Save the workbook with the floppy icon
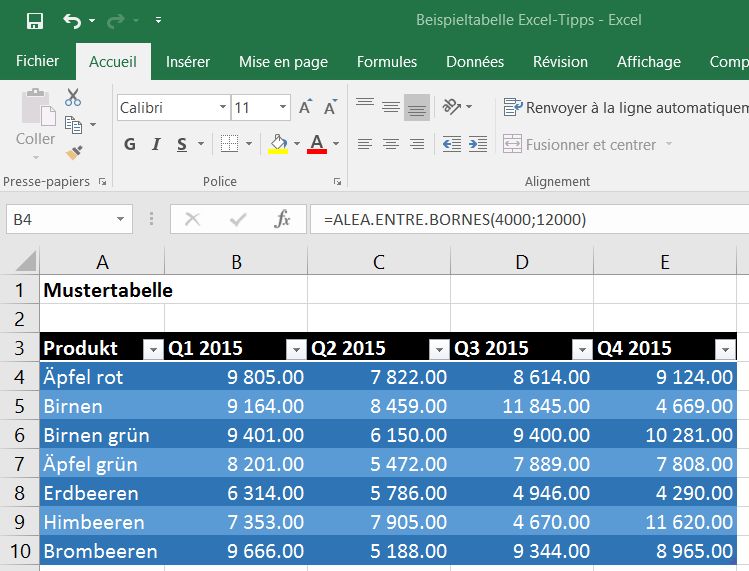 coord(35,21)
